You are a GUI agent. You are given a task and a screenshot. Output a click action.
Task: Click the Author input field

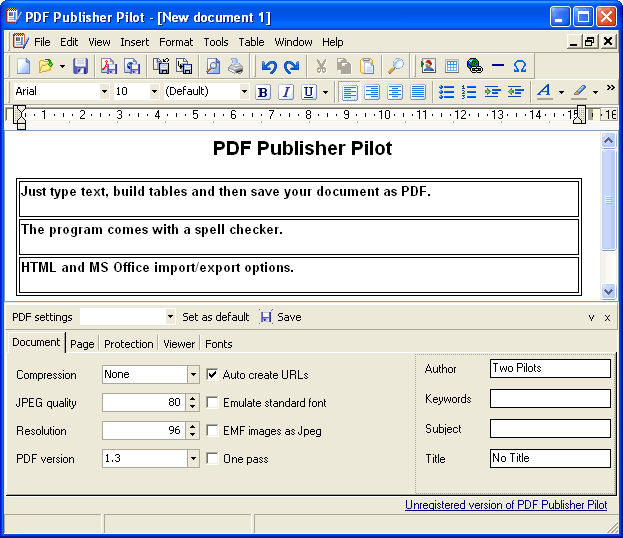(550, 368)
